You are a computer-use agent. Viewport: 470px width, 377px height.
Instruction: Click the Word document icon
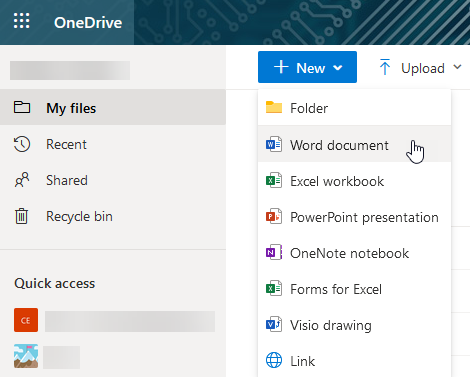click(x=274, y=144)
